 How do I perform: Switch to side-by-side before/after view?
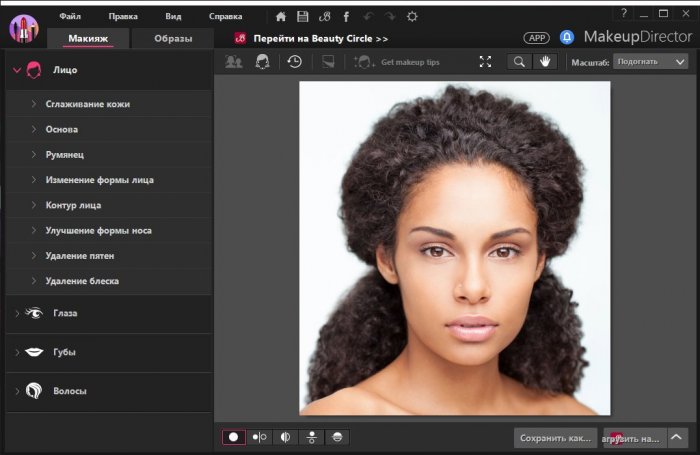point(260,437)
